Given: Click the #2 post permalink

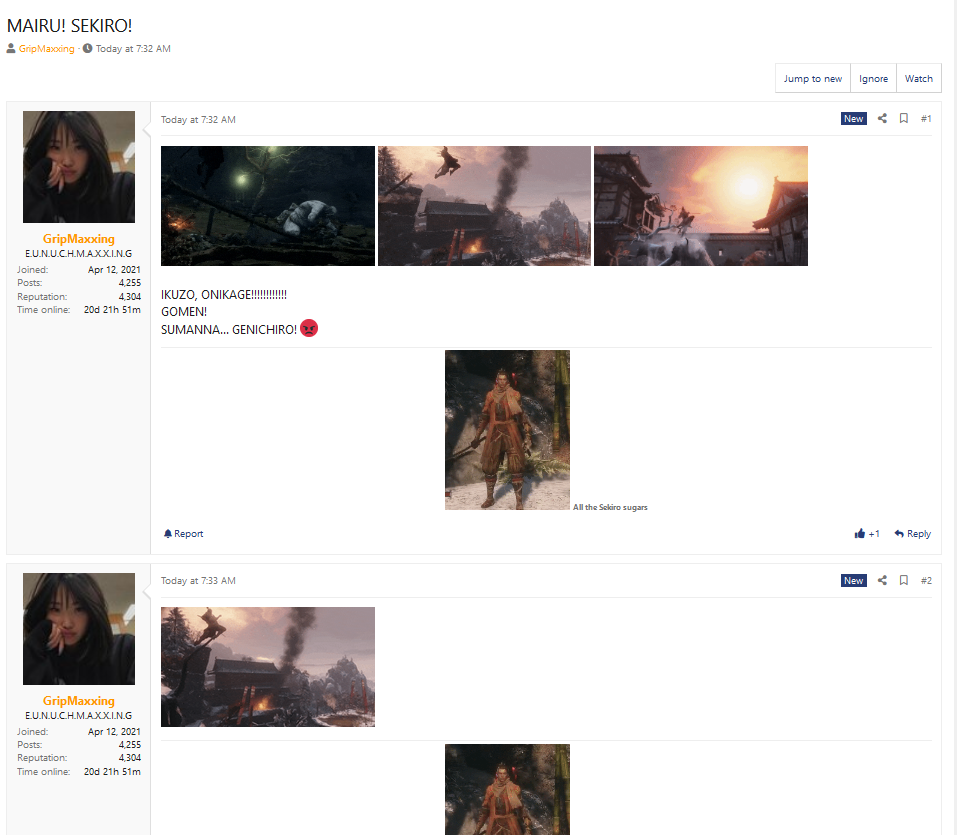Looking at the screenshot, I should (x=926, y=580).
